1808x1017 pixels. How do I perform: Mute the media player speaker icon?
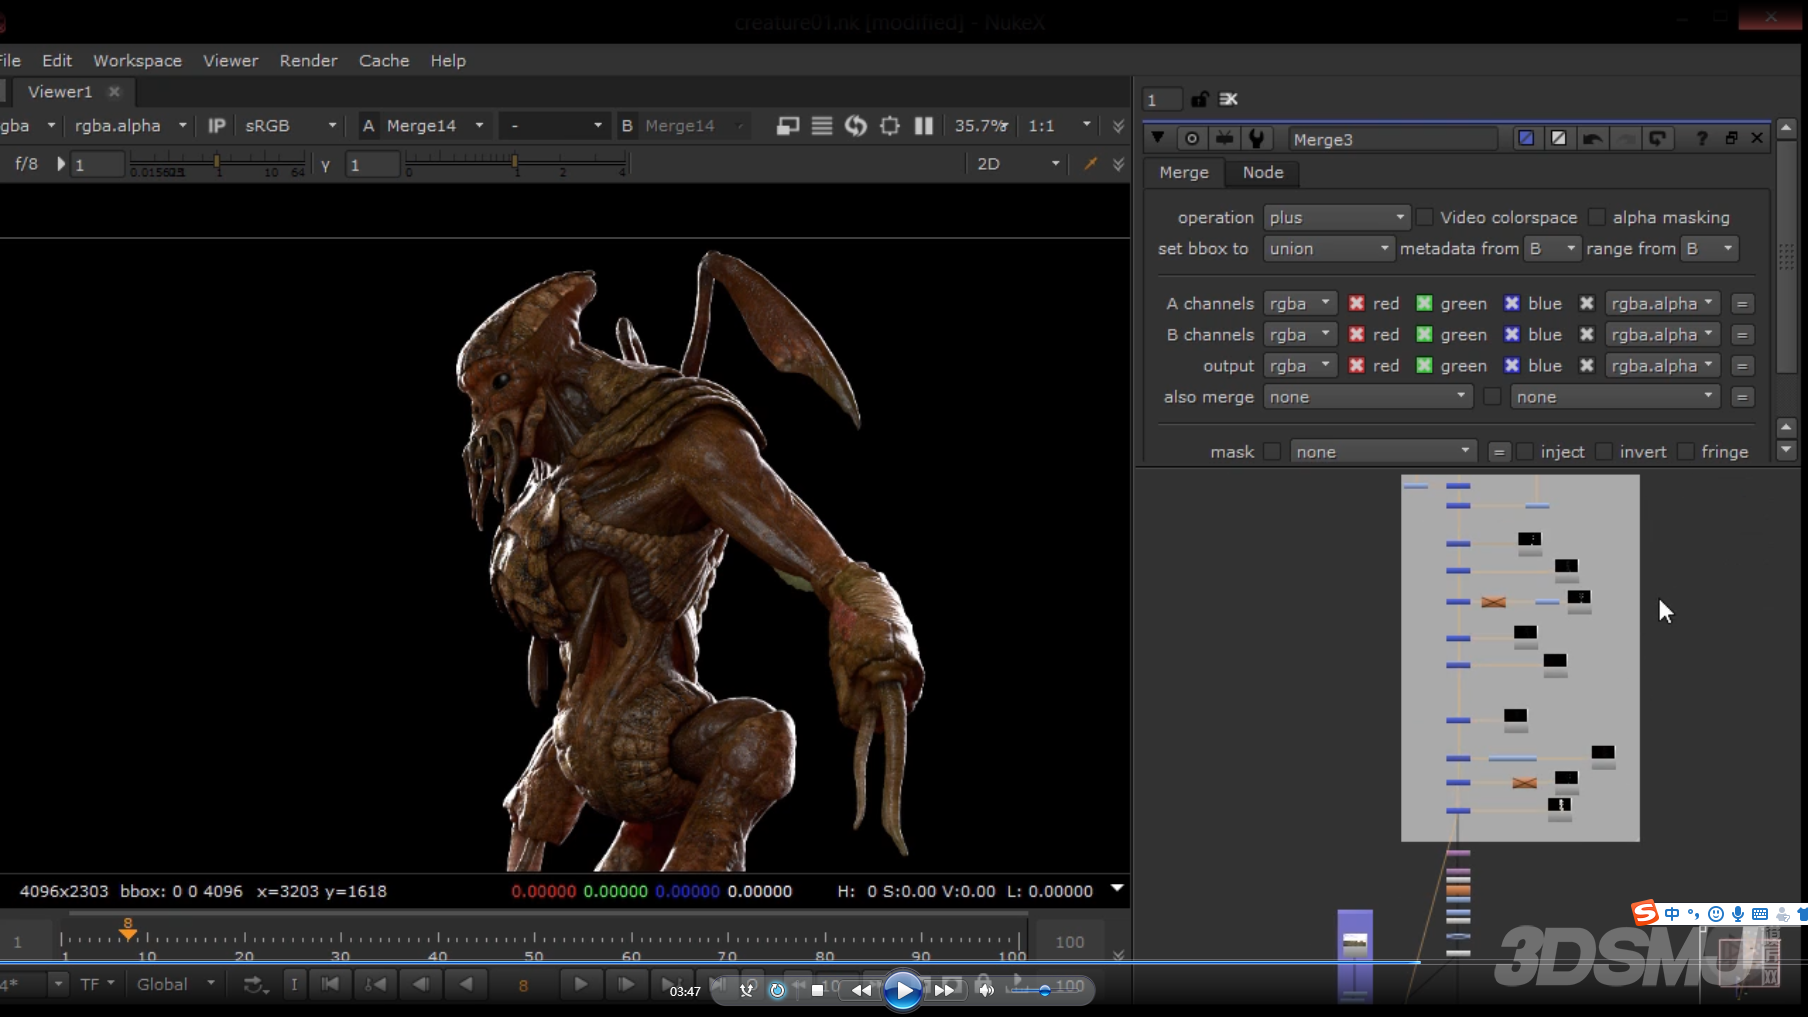click(986, 990)
